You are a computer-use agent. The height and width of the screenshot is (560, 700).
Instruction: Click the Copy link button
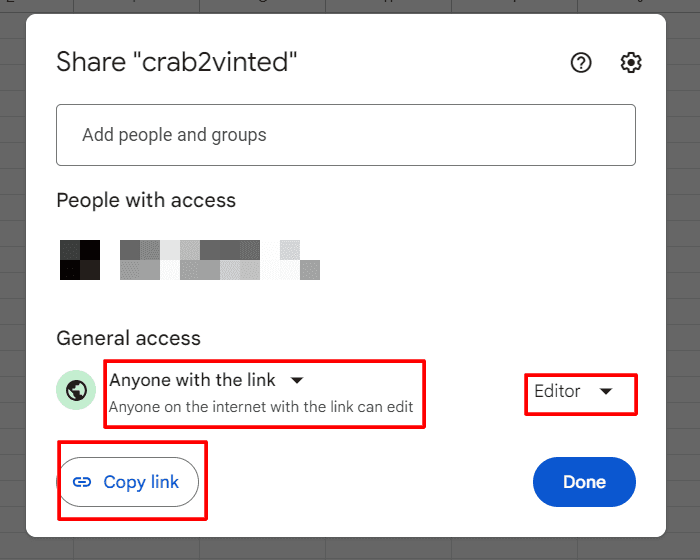click(128, 482)
